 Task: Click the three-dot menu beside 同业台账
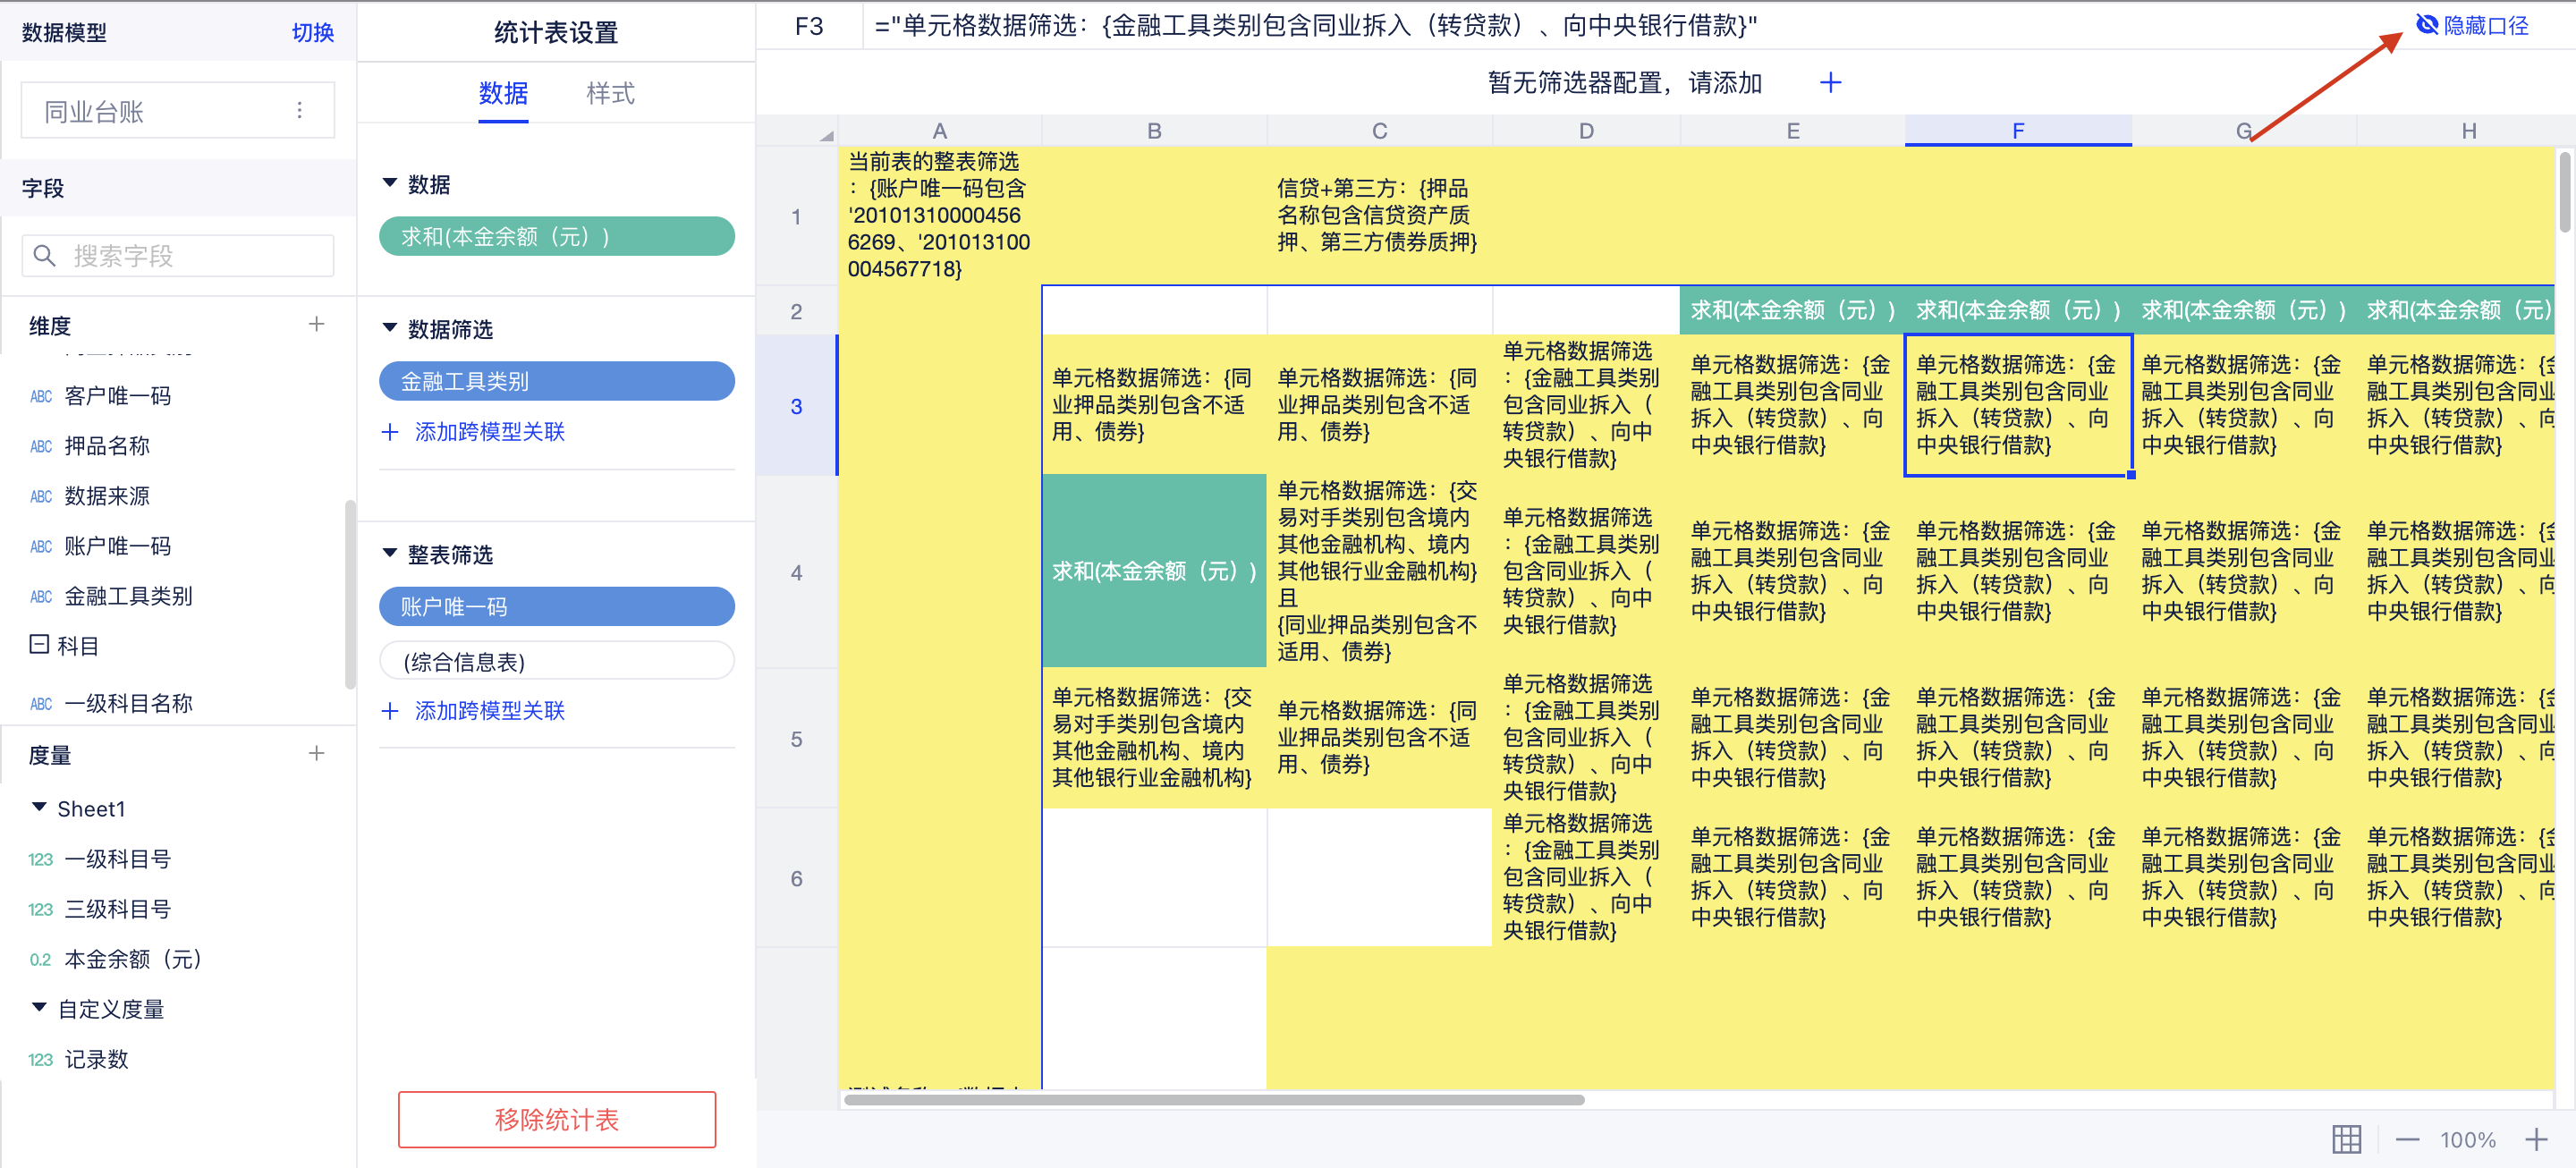(x=299, y=110)
